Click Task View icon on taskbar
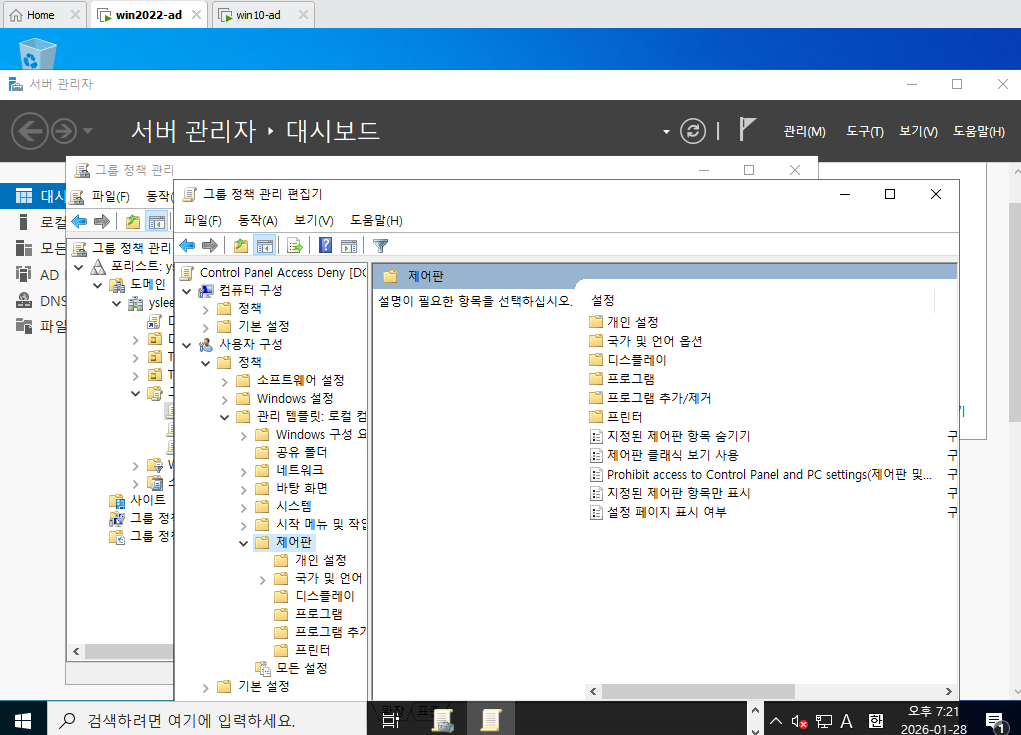1021x735 pixels. (391, 720)
